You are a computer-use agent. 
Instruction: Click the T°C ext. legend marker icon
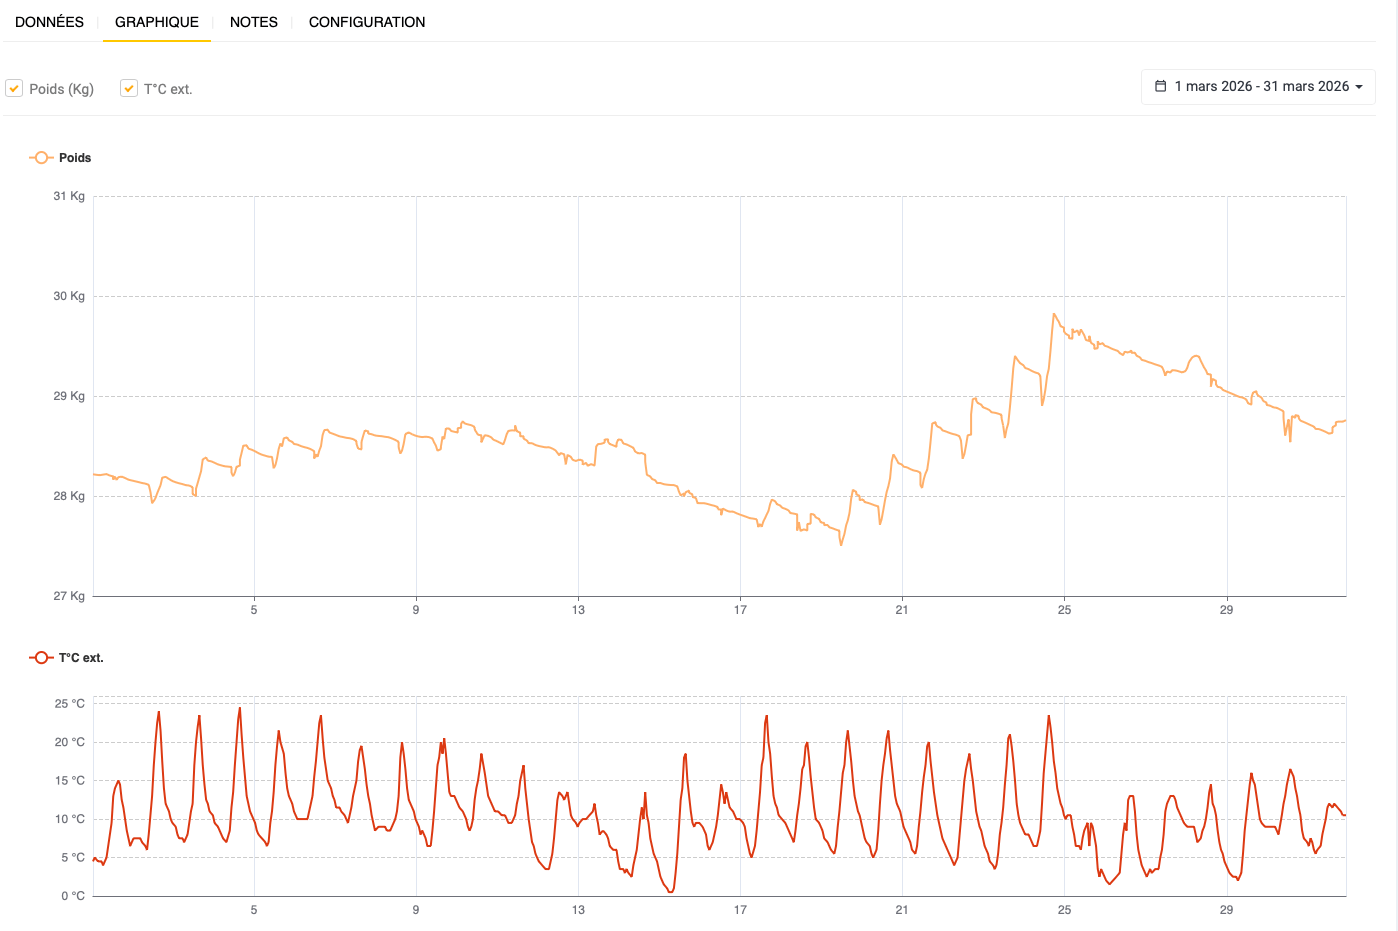pyautogui.click(x=41, y=658)
